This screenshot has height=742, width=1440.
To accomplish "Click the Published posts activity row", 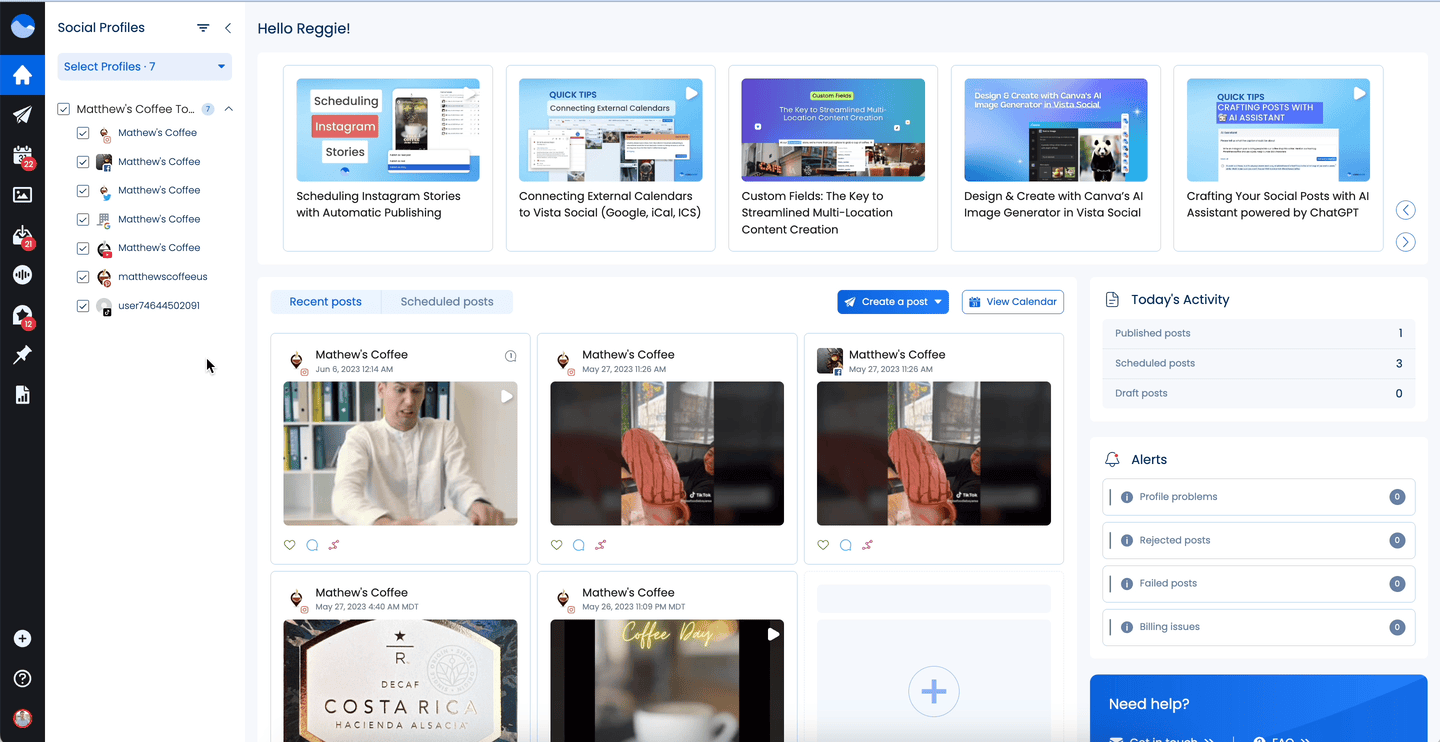I will tap(1259, 333).
